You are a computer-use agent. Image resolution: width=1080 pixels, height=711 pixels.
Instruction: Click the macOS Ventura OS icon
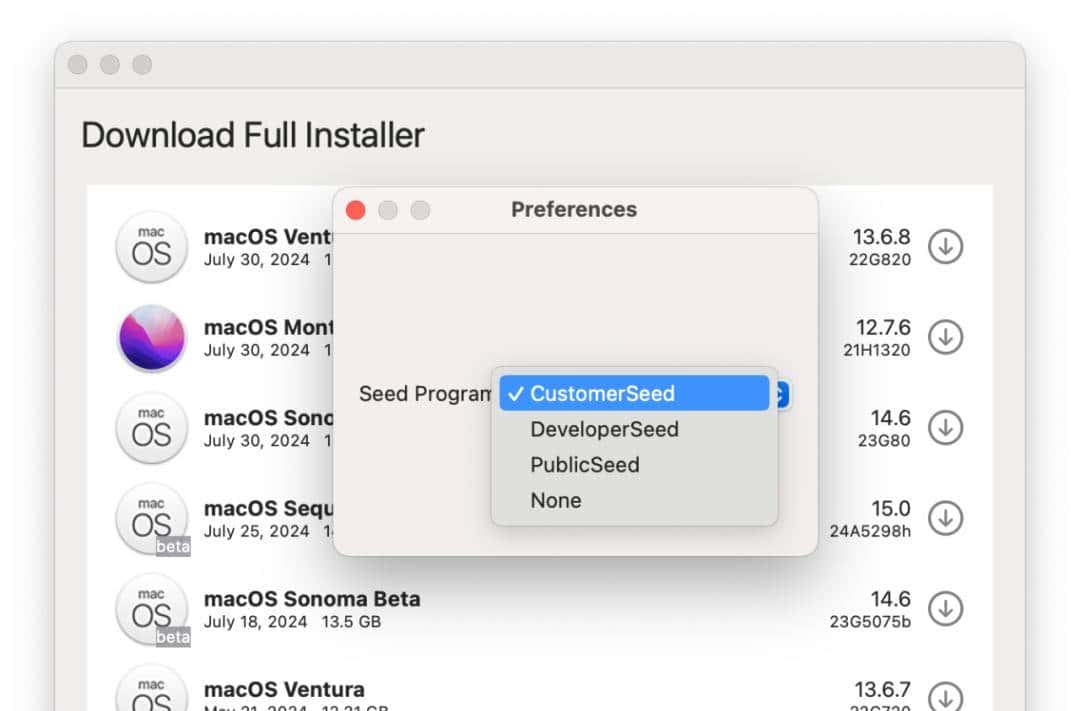[x=151, y=246]
